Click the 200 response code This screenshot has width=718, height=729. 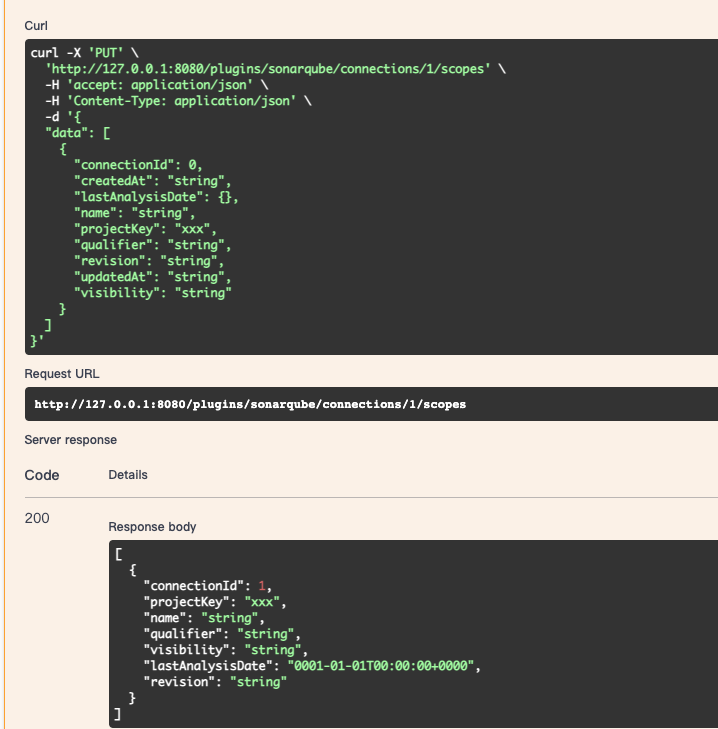click(x=37, y=518)
